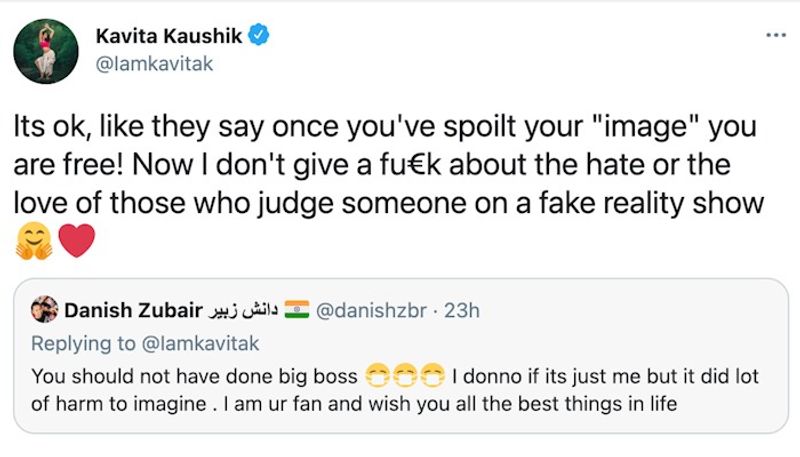Click the Urdu name text beside Danish Zubair
The width and height of the screenshot is (800, 457).
click(243, 310)
